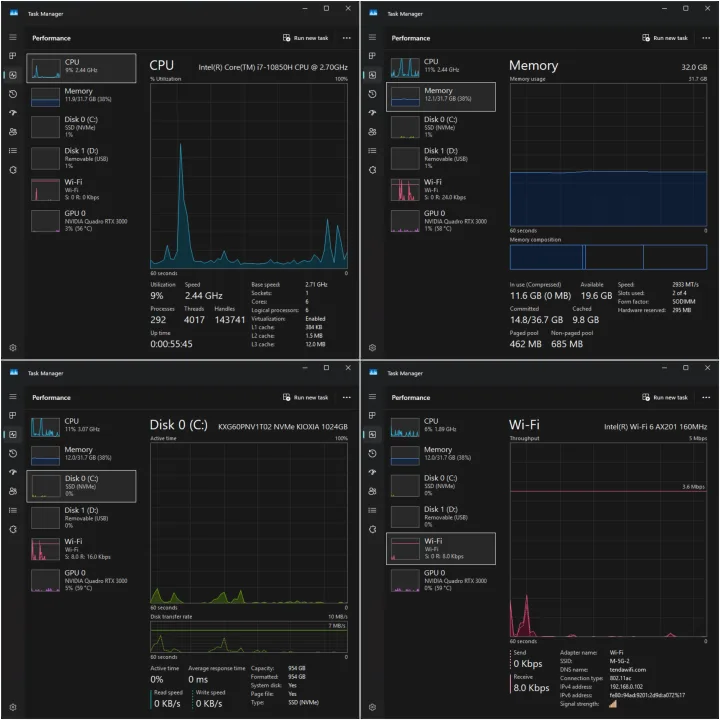
Task: Go to Details icon in Disk 0 window
Action: 13,510
